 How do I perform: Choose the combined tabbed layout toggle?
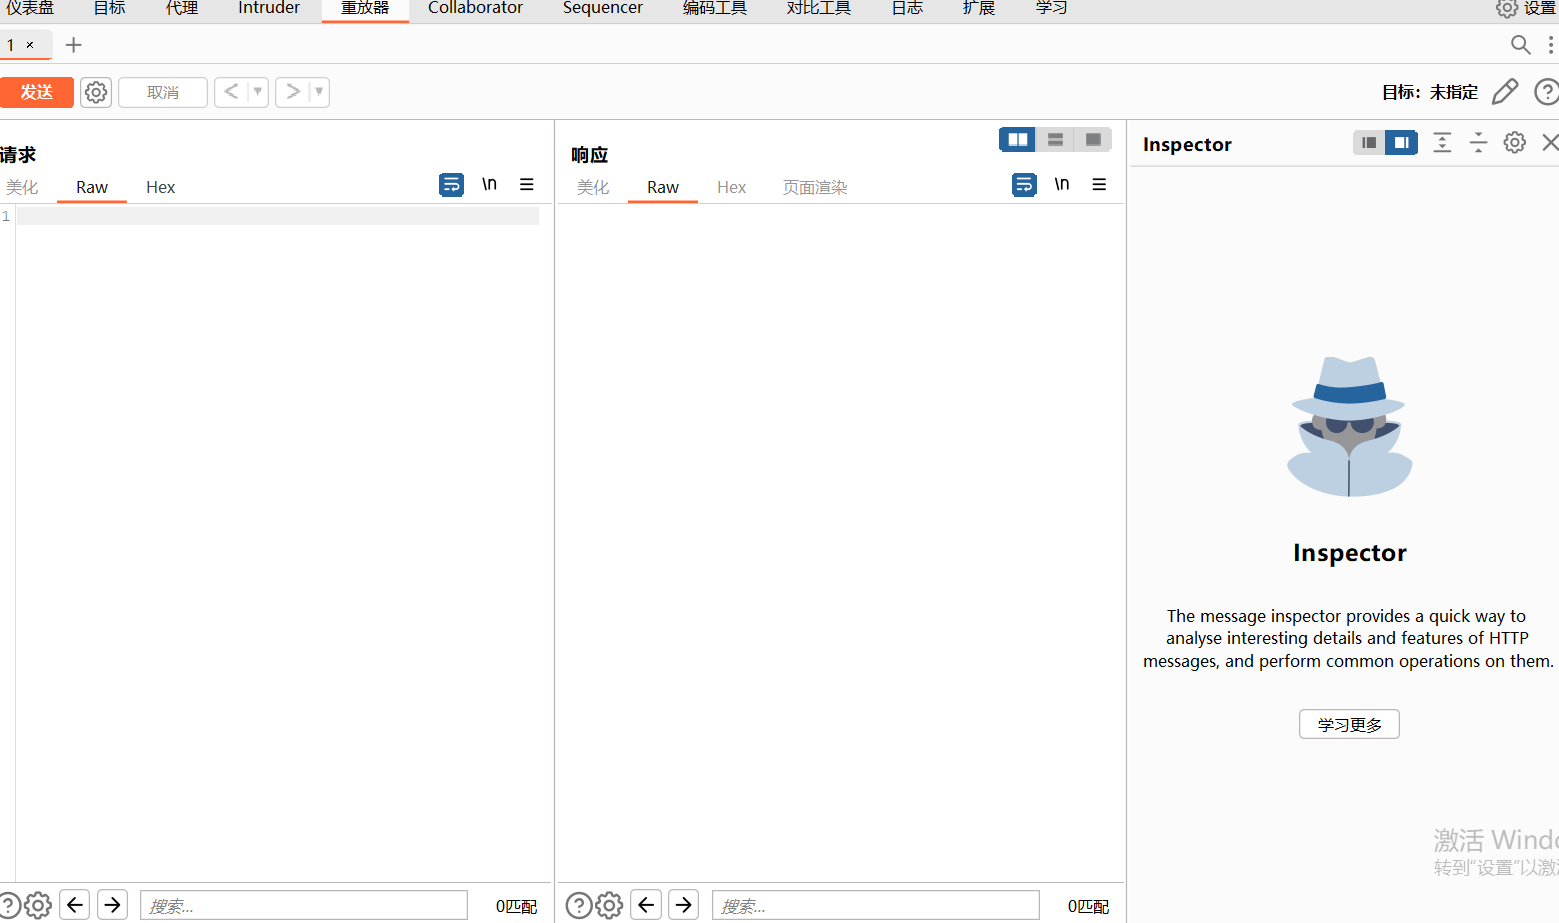1093,140
